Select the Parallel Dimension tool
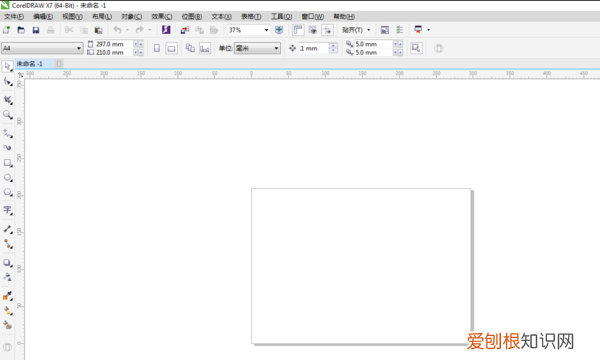Screen dimensions: 600x360 click(x=7, y=229)
